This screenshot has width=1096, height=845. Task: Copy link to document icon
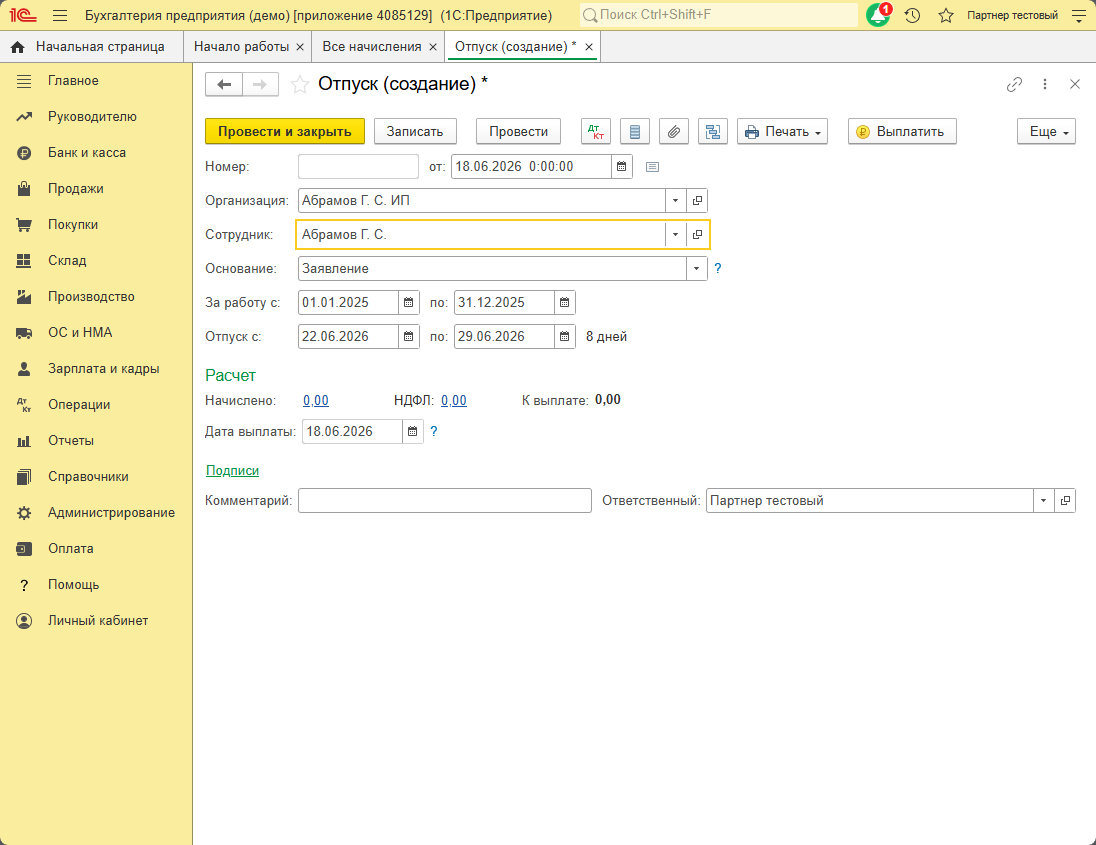1014,85
